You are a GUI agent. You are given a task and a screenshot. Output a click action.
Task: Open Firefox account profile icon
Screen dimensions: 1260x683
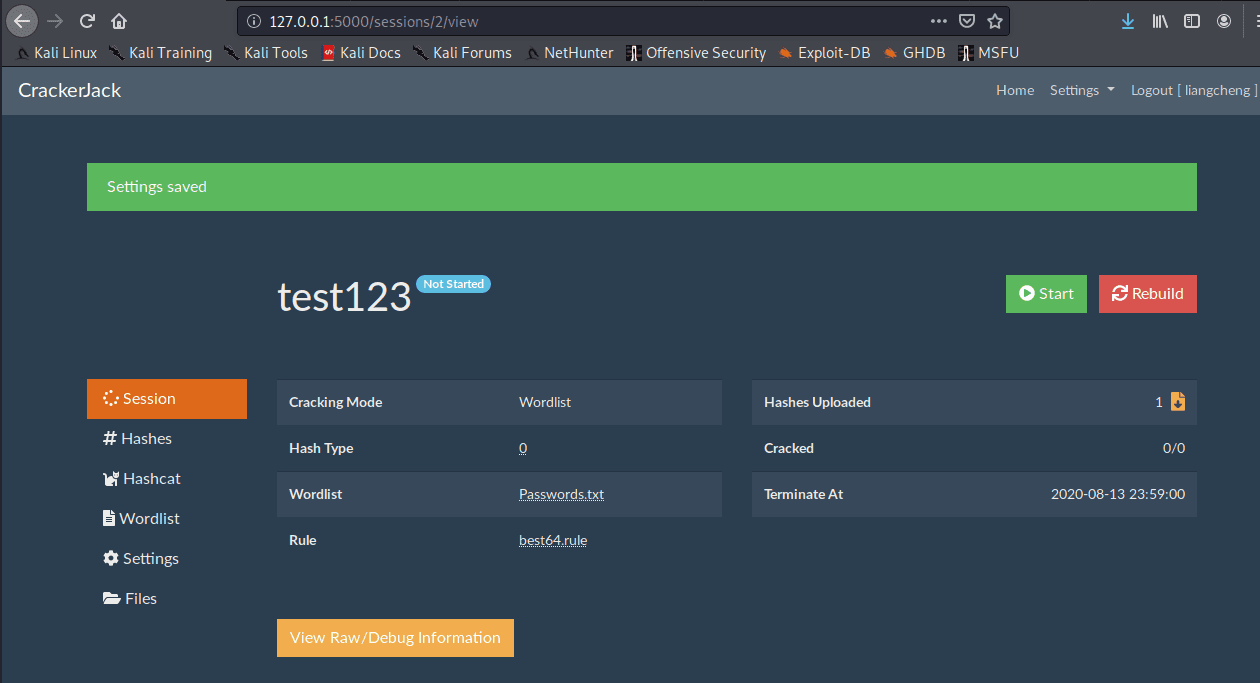tap(1224, 21)
